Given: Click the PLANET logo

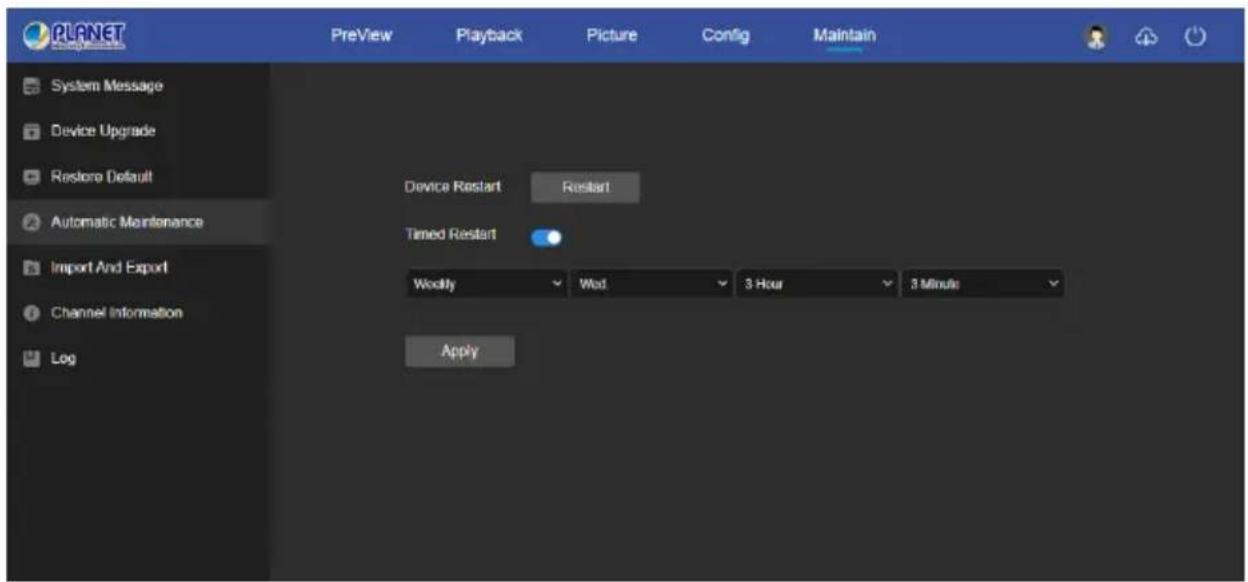Looking at the screenshot, I should click(x=73, y=36).
